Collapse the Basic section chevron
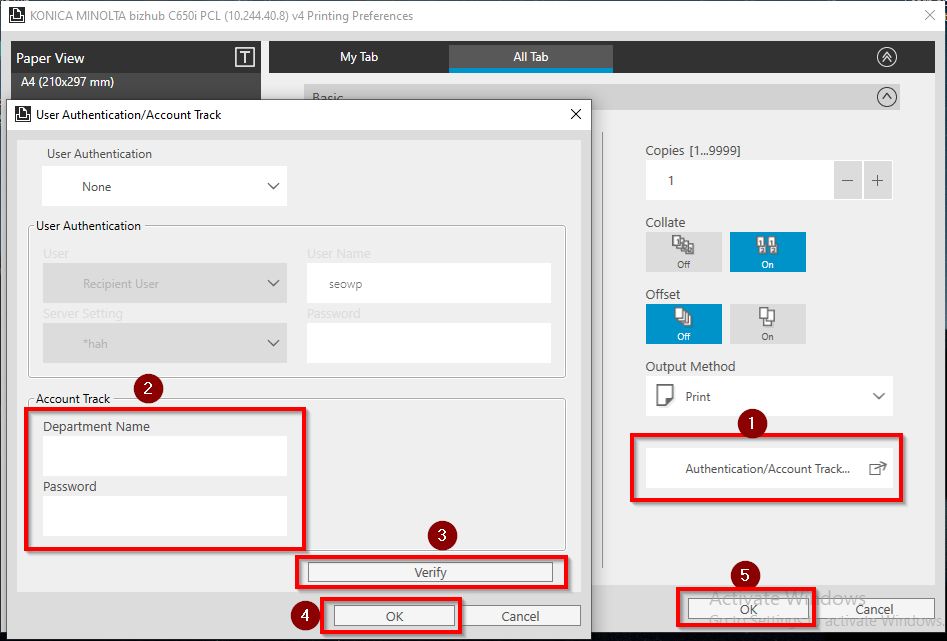This screenshot has width=947, height=641. click(886, 97)
